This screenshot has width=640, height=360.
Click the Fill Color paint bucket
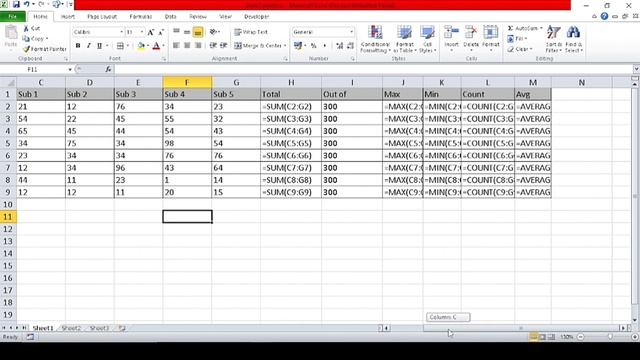pyautogui.click(x=141, y=46)
